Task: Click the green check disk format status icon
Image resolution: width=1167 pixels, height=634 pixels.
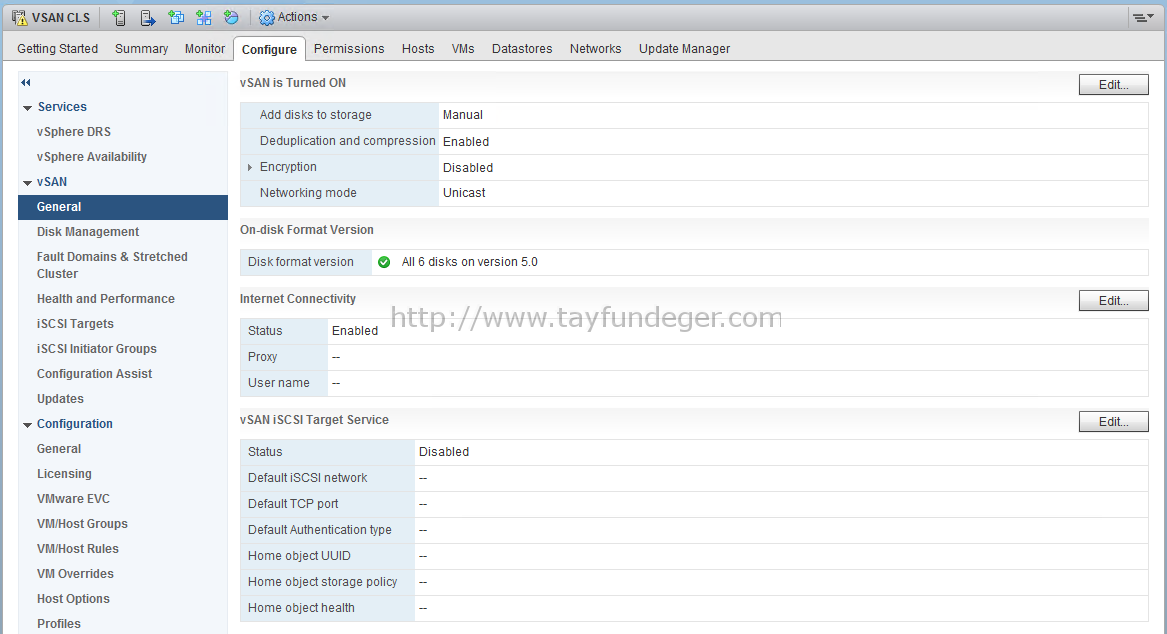Action: [x=384, y=262]
